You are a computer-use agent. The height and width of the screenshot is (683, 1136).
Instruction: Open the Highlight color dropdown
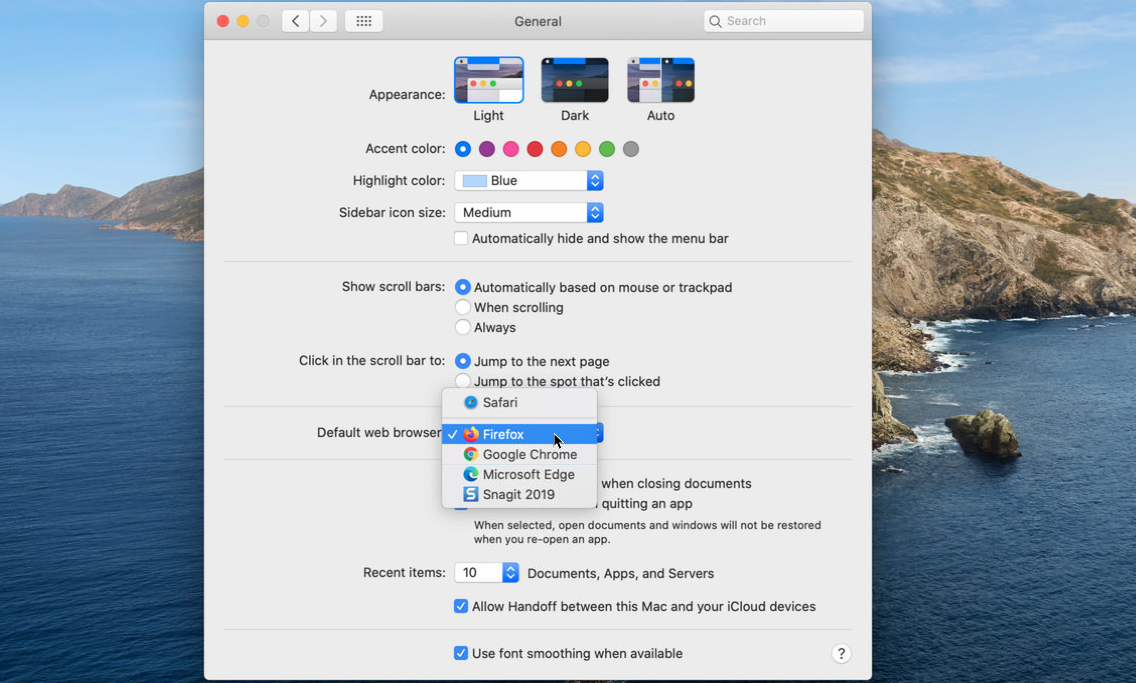tap(529, 180)
